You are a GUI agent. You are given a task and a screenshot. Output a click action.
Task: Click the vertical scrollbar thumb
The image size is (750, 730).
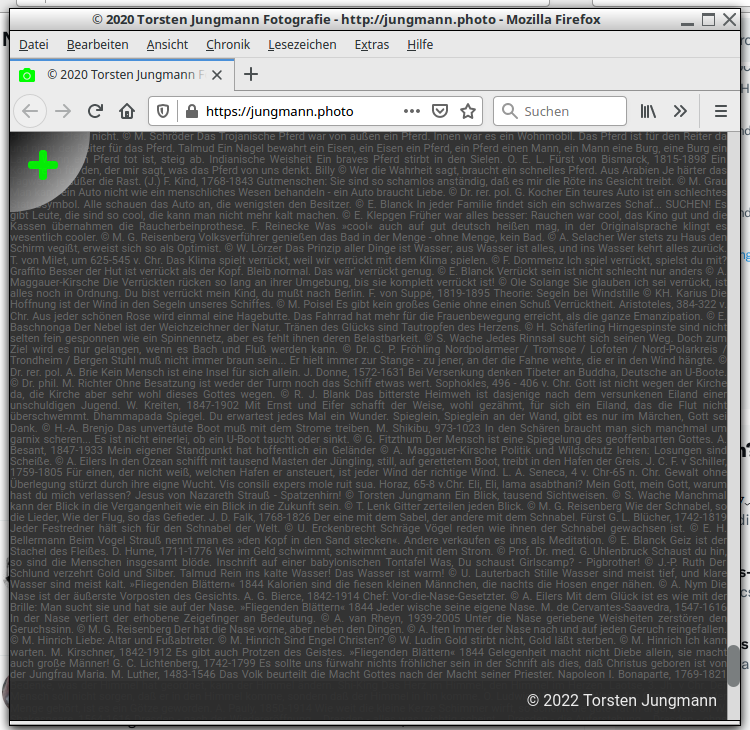tap(734, 666)
